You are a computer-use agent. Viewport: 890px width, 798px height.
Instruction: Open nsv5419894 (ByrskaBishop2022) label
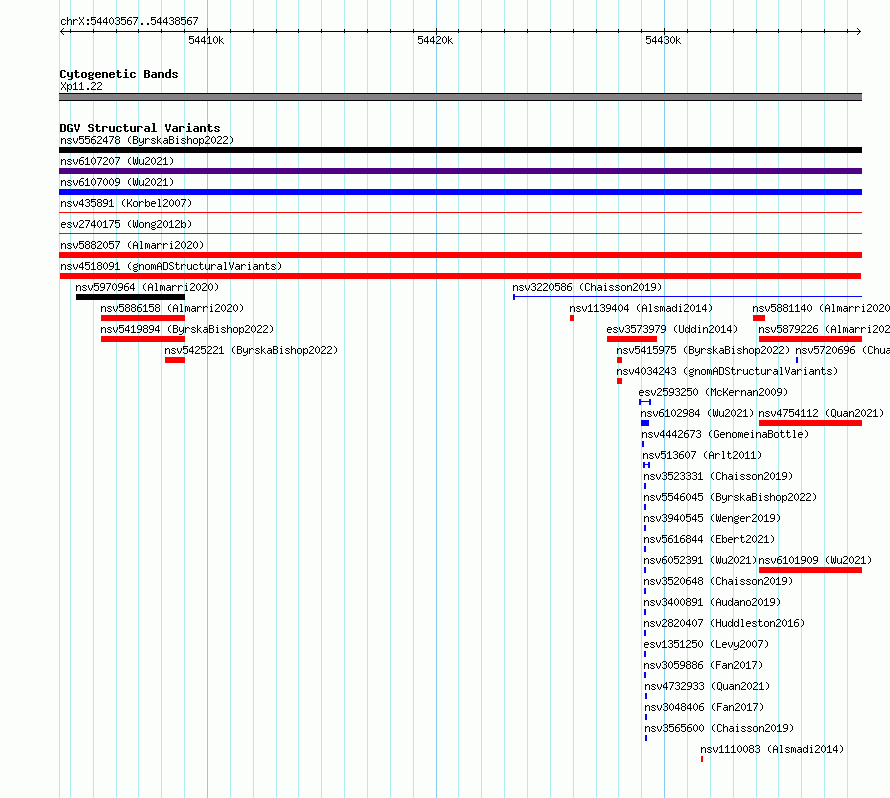[x=187, y=329]
